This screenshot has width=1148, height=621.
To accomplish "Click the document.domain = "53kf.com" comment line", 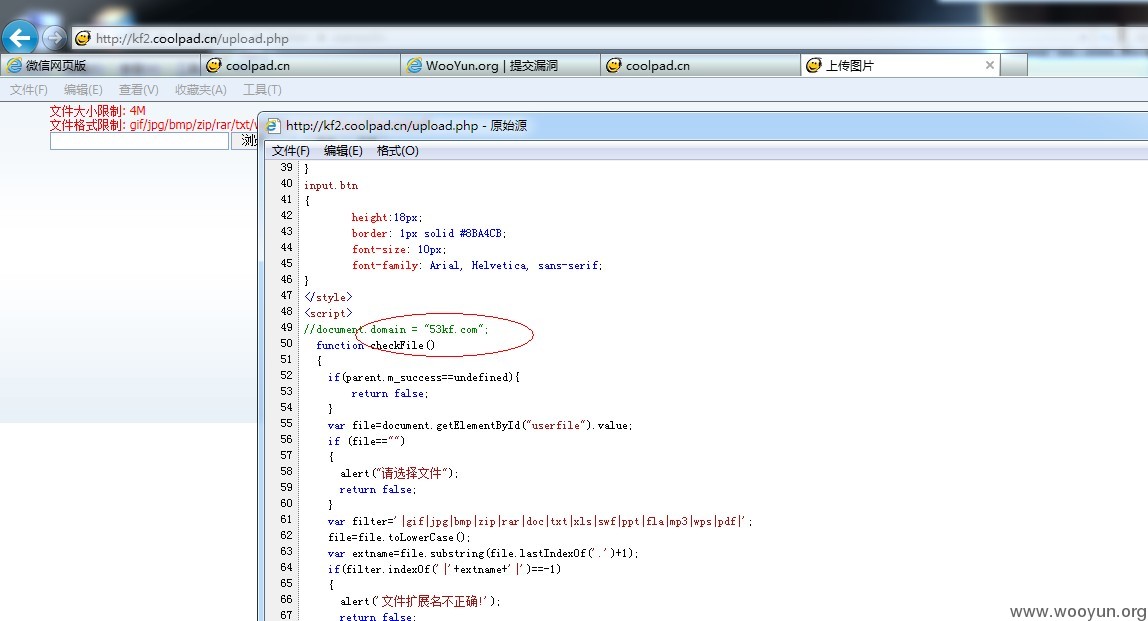I will click(x=396, y=329).
